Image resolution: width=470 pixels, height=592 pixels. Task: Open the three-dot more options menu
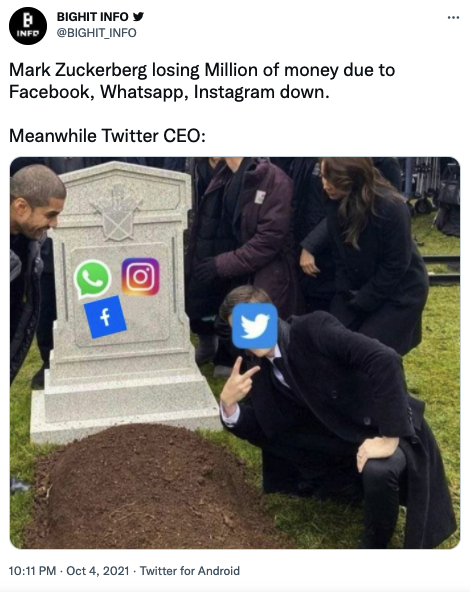click(453, 17)
